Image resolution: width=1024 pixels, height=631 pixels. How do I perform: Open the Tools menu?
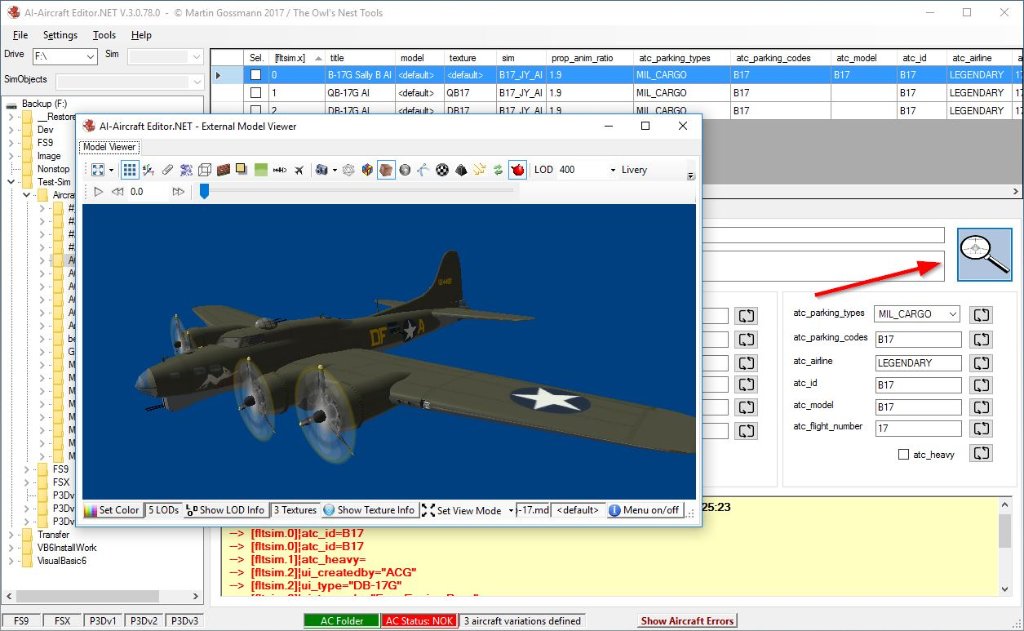pyautogui.click(x=104, y=35)
